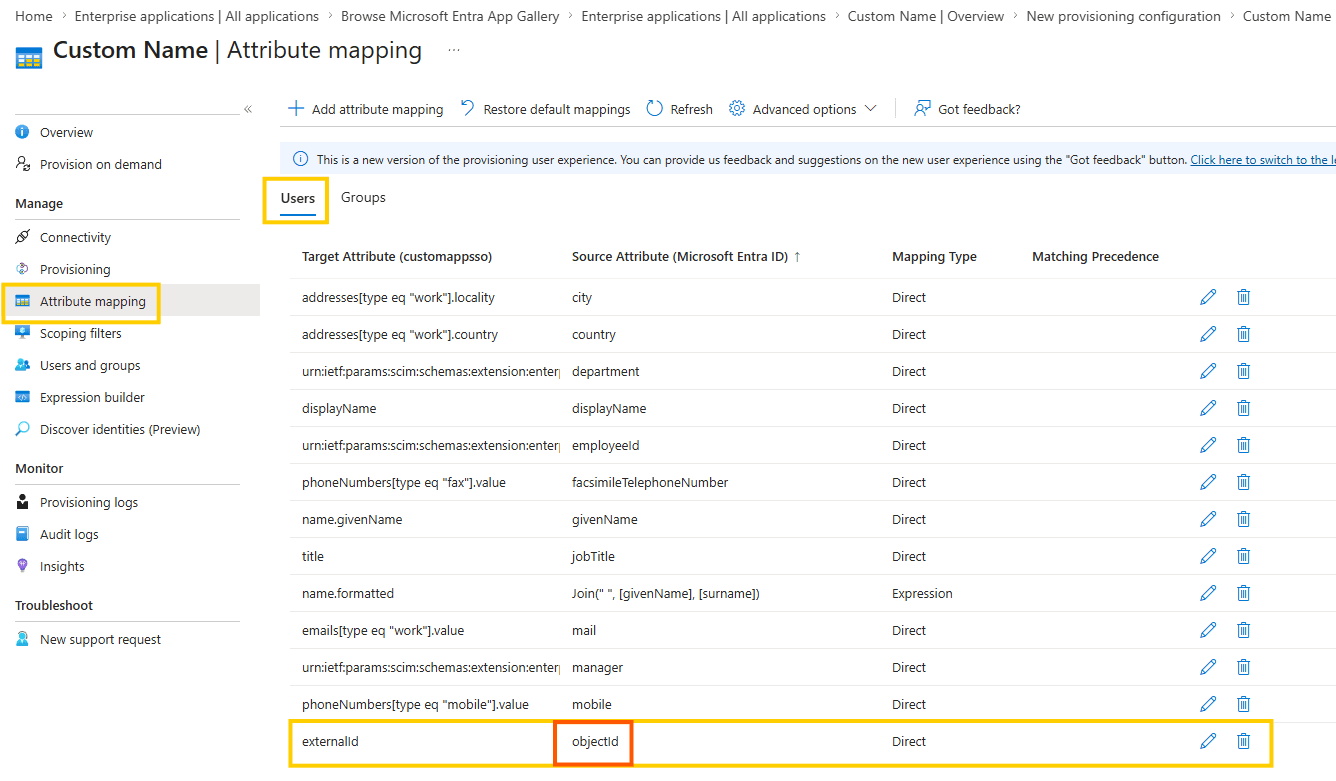The image size is (1336, 781).
Task: Click the Got feedback? button
Action: coord(968,109)
